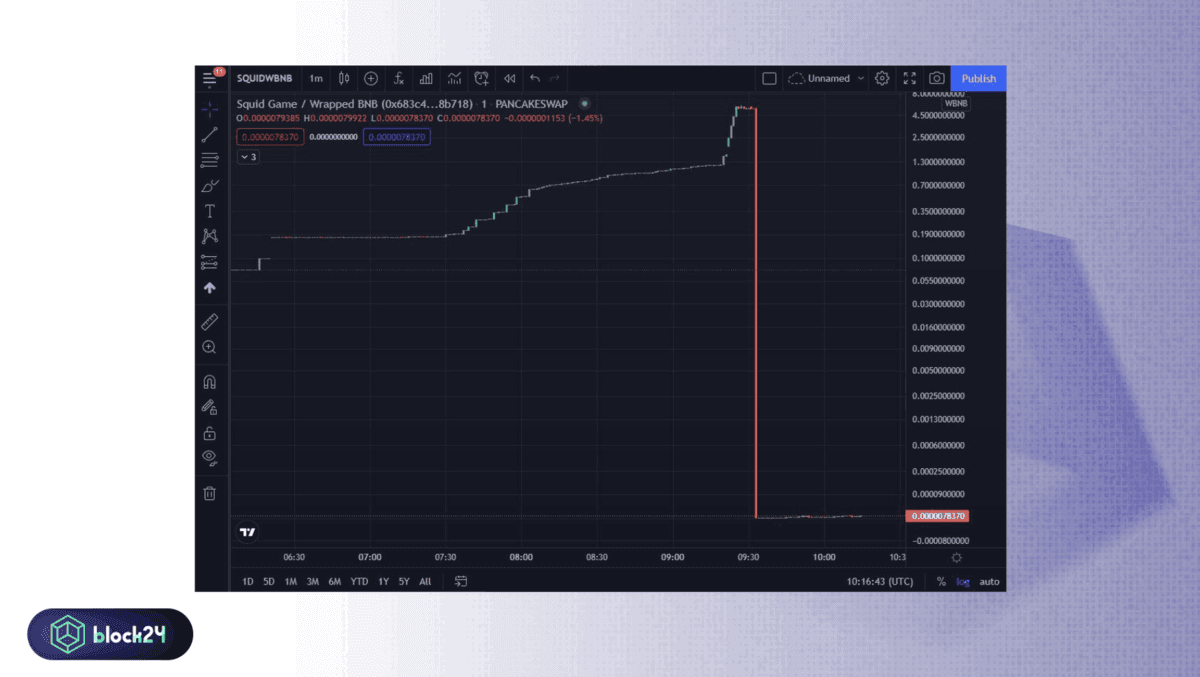Enter fullscreen mode
This screenshot has width=1200, height=677.
pyautogui.click(x=909, y=78)
